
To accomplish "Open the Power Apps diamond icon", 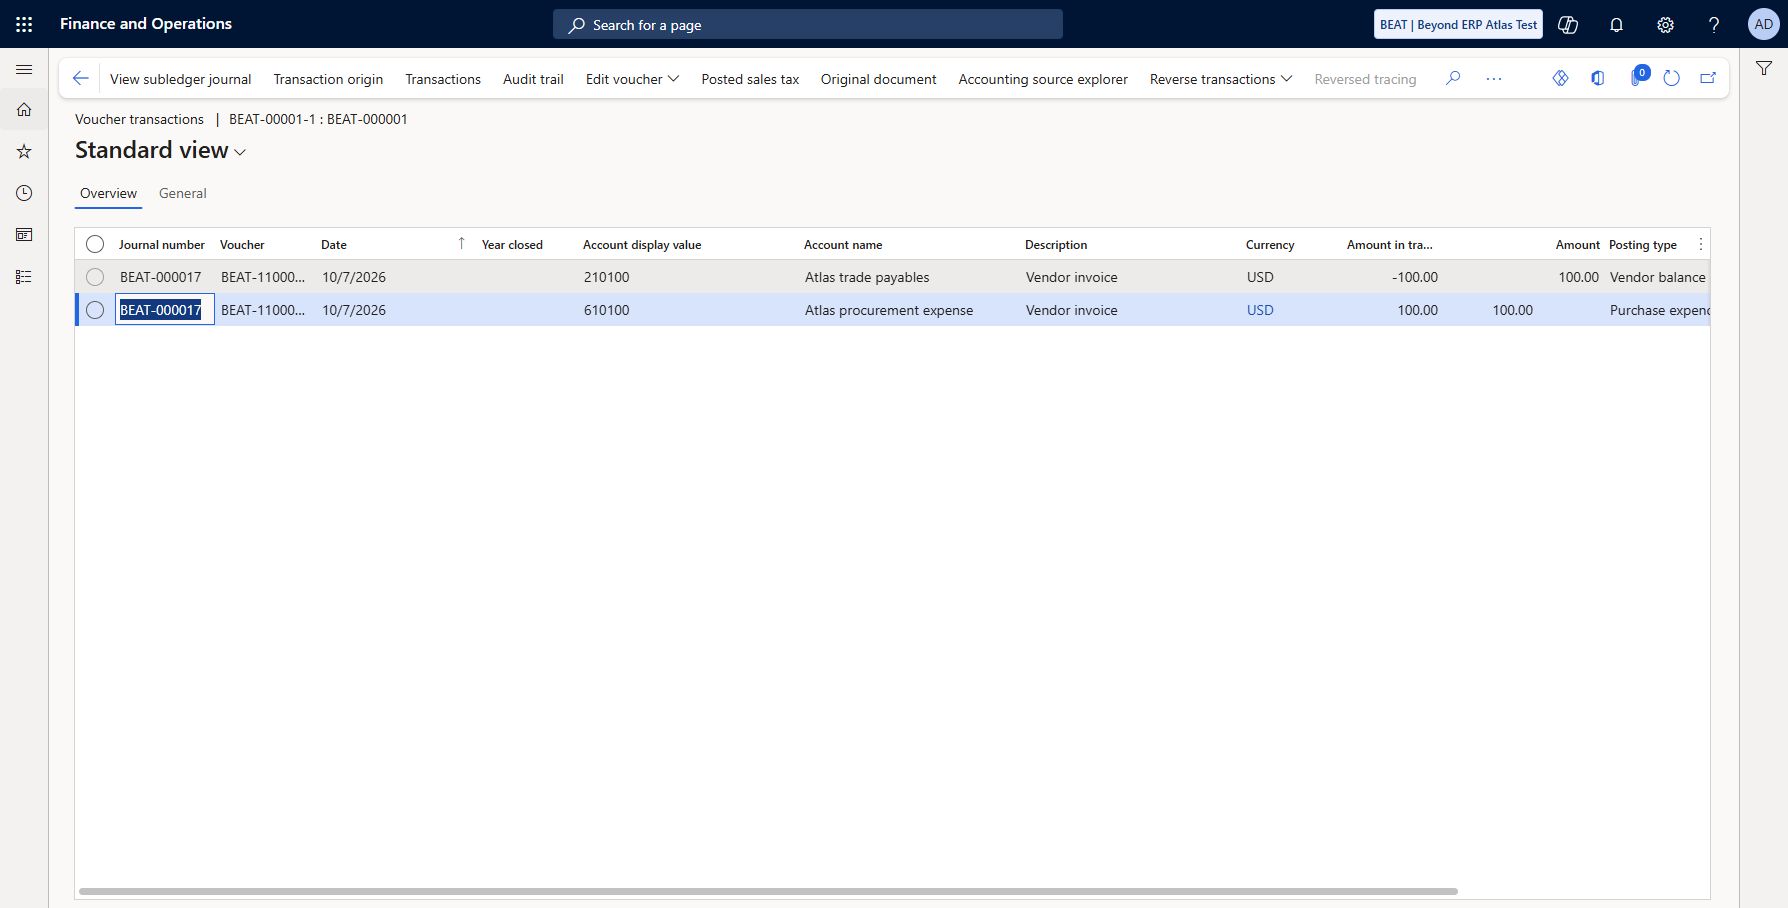I will tap(1560, 78).
